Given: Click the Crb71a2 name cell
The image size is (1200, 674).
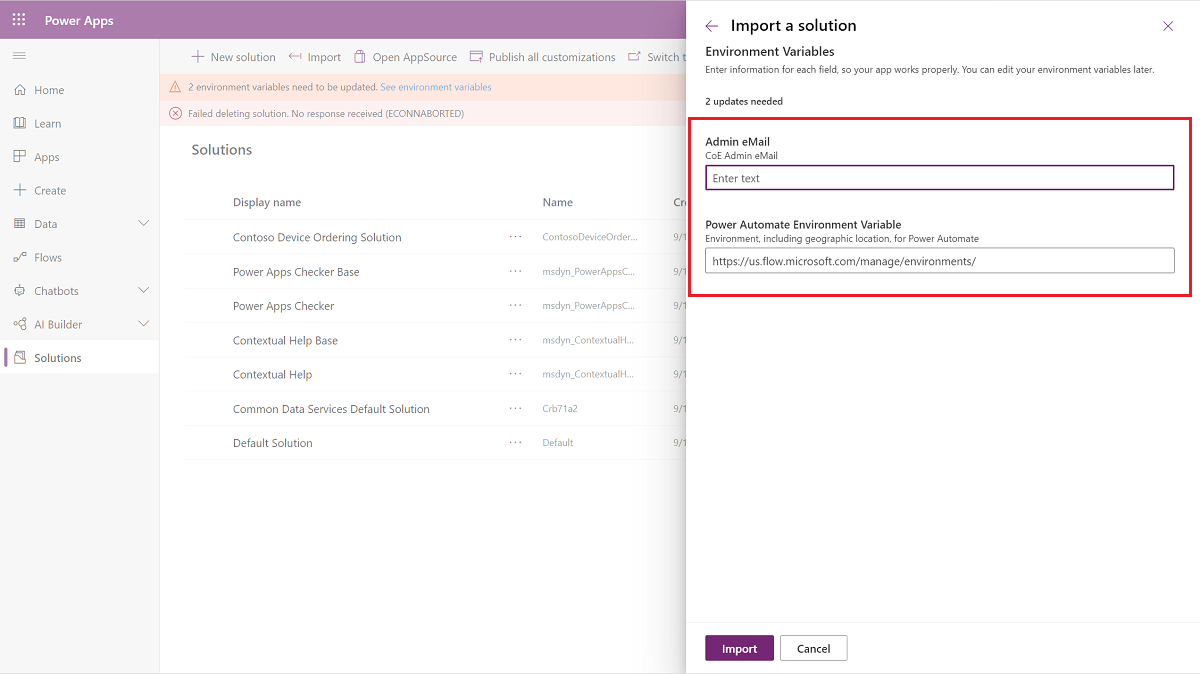Looking at the screenshot, I should point(560,409).
